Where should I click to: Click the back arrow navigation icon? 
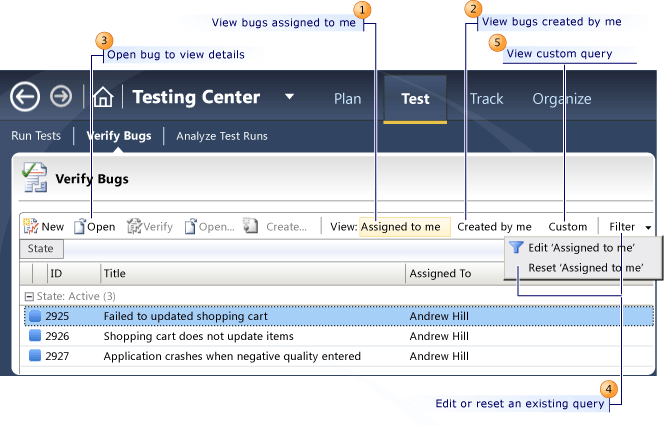(25, 97)
